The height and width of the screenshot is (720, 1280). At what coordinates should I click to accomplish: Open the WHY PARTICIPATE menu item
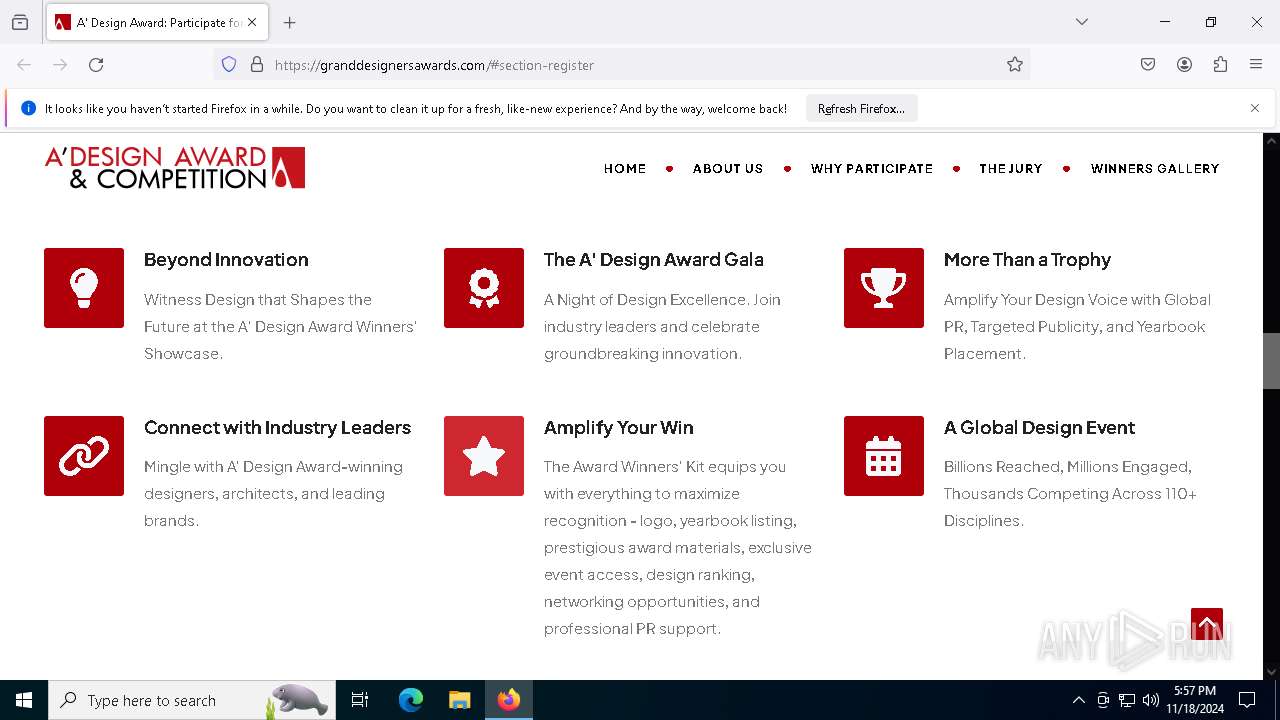pos(872,169)
